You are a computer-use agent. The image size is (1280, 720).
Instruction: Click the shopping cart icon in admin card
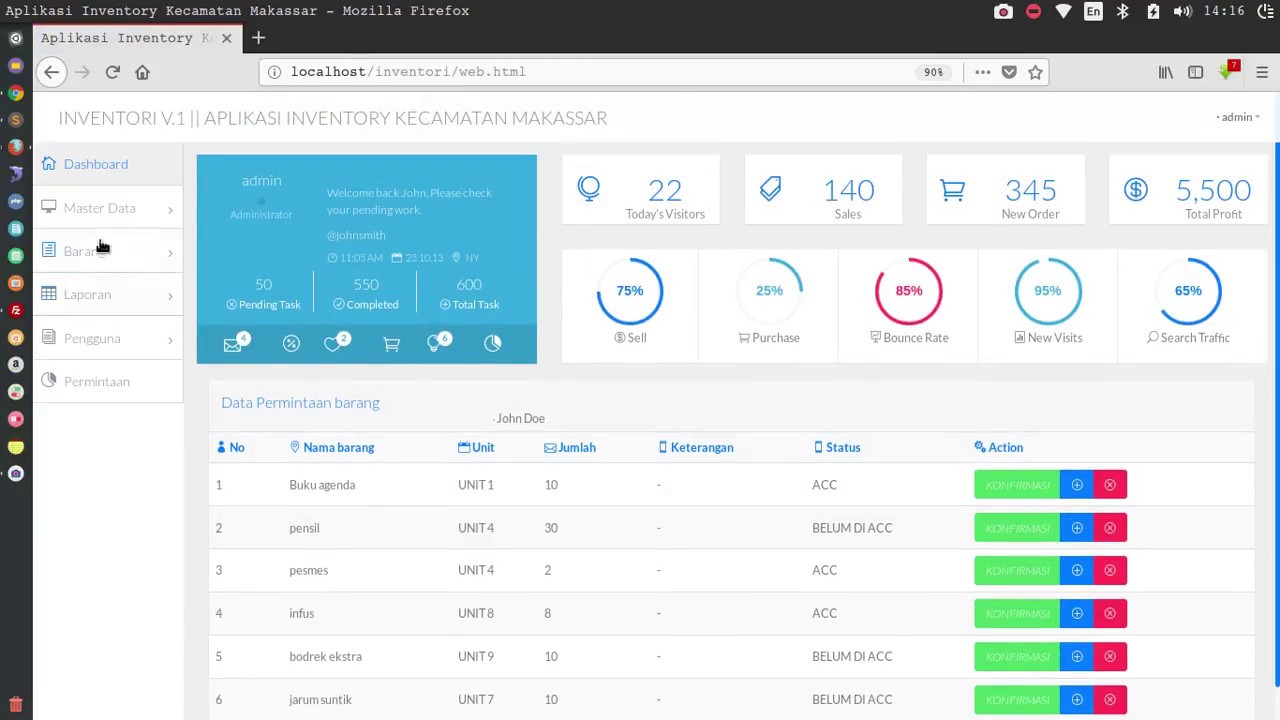tap(391, 344)
